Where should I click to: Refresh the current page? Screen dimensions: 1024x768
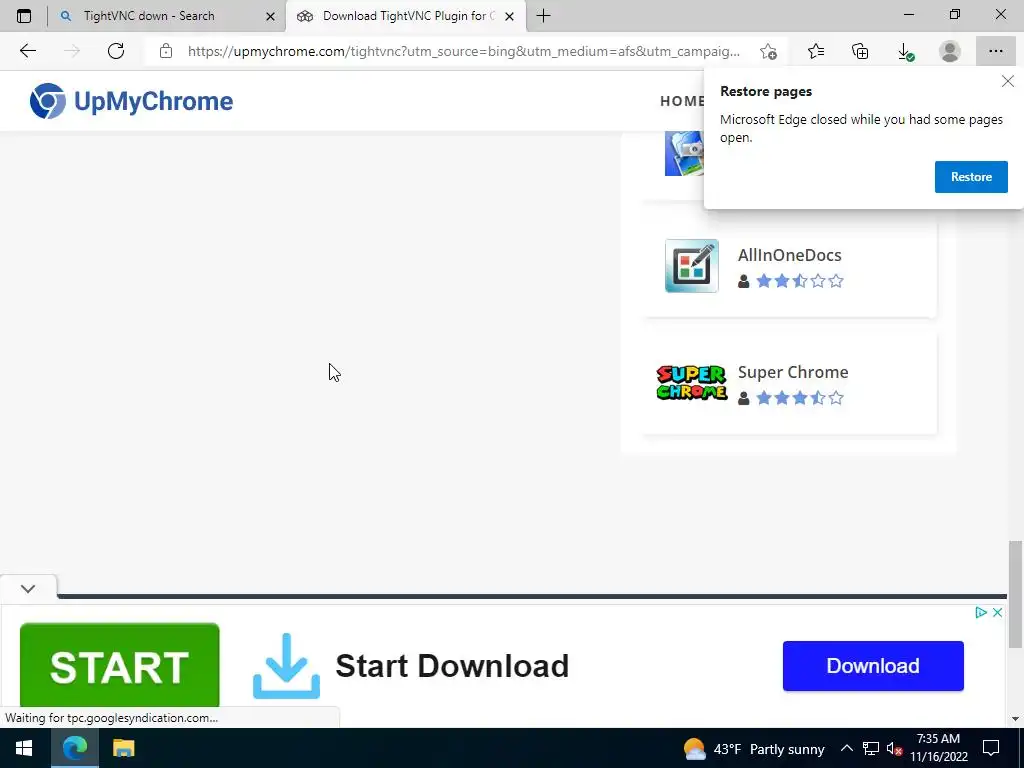point(116,51)
